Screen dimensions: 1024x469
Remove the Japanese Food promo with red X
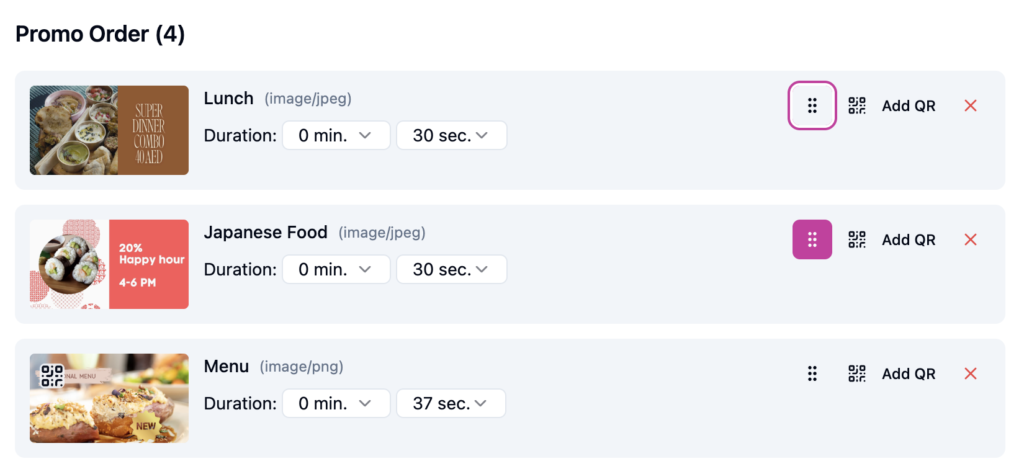pos(970,240)
